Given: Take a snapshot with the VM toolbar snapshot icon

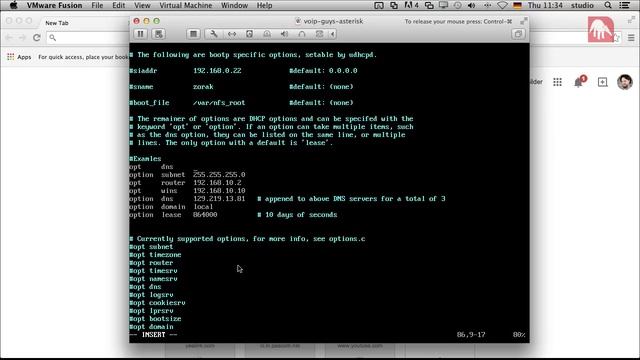Looking at the screenshot, I should [159, 34].
